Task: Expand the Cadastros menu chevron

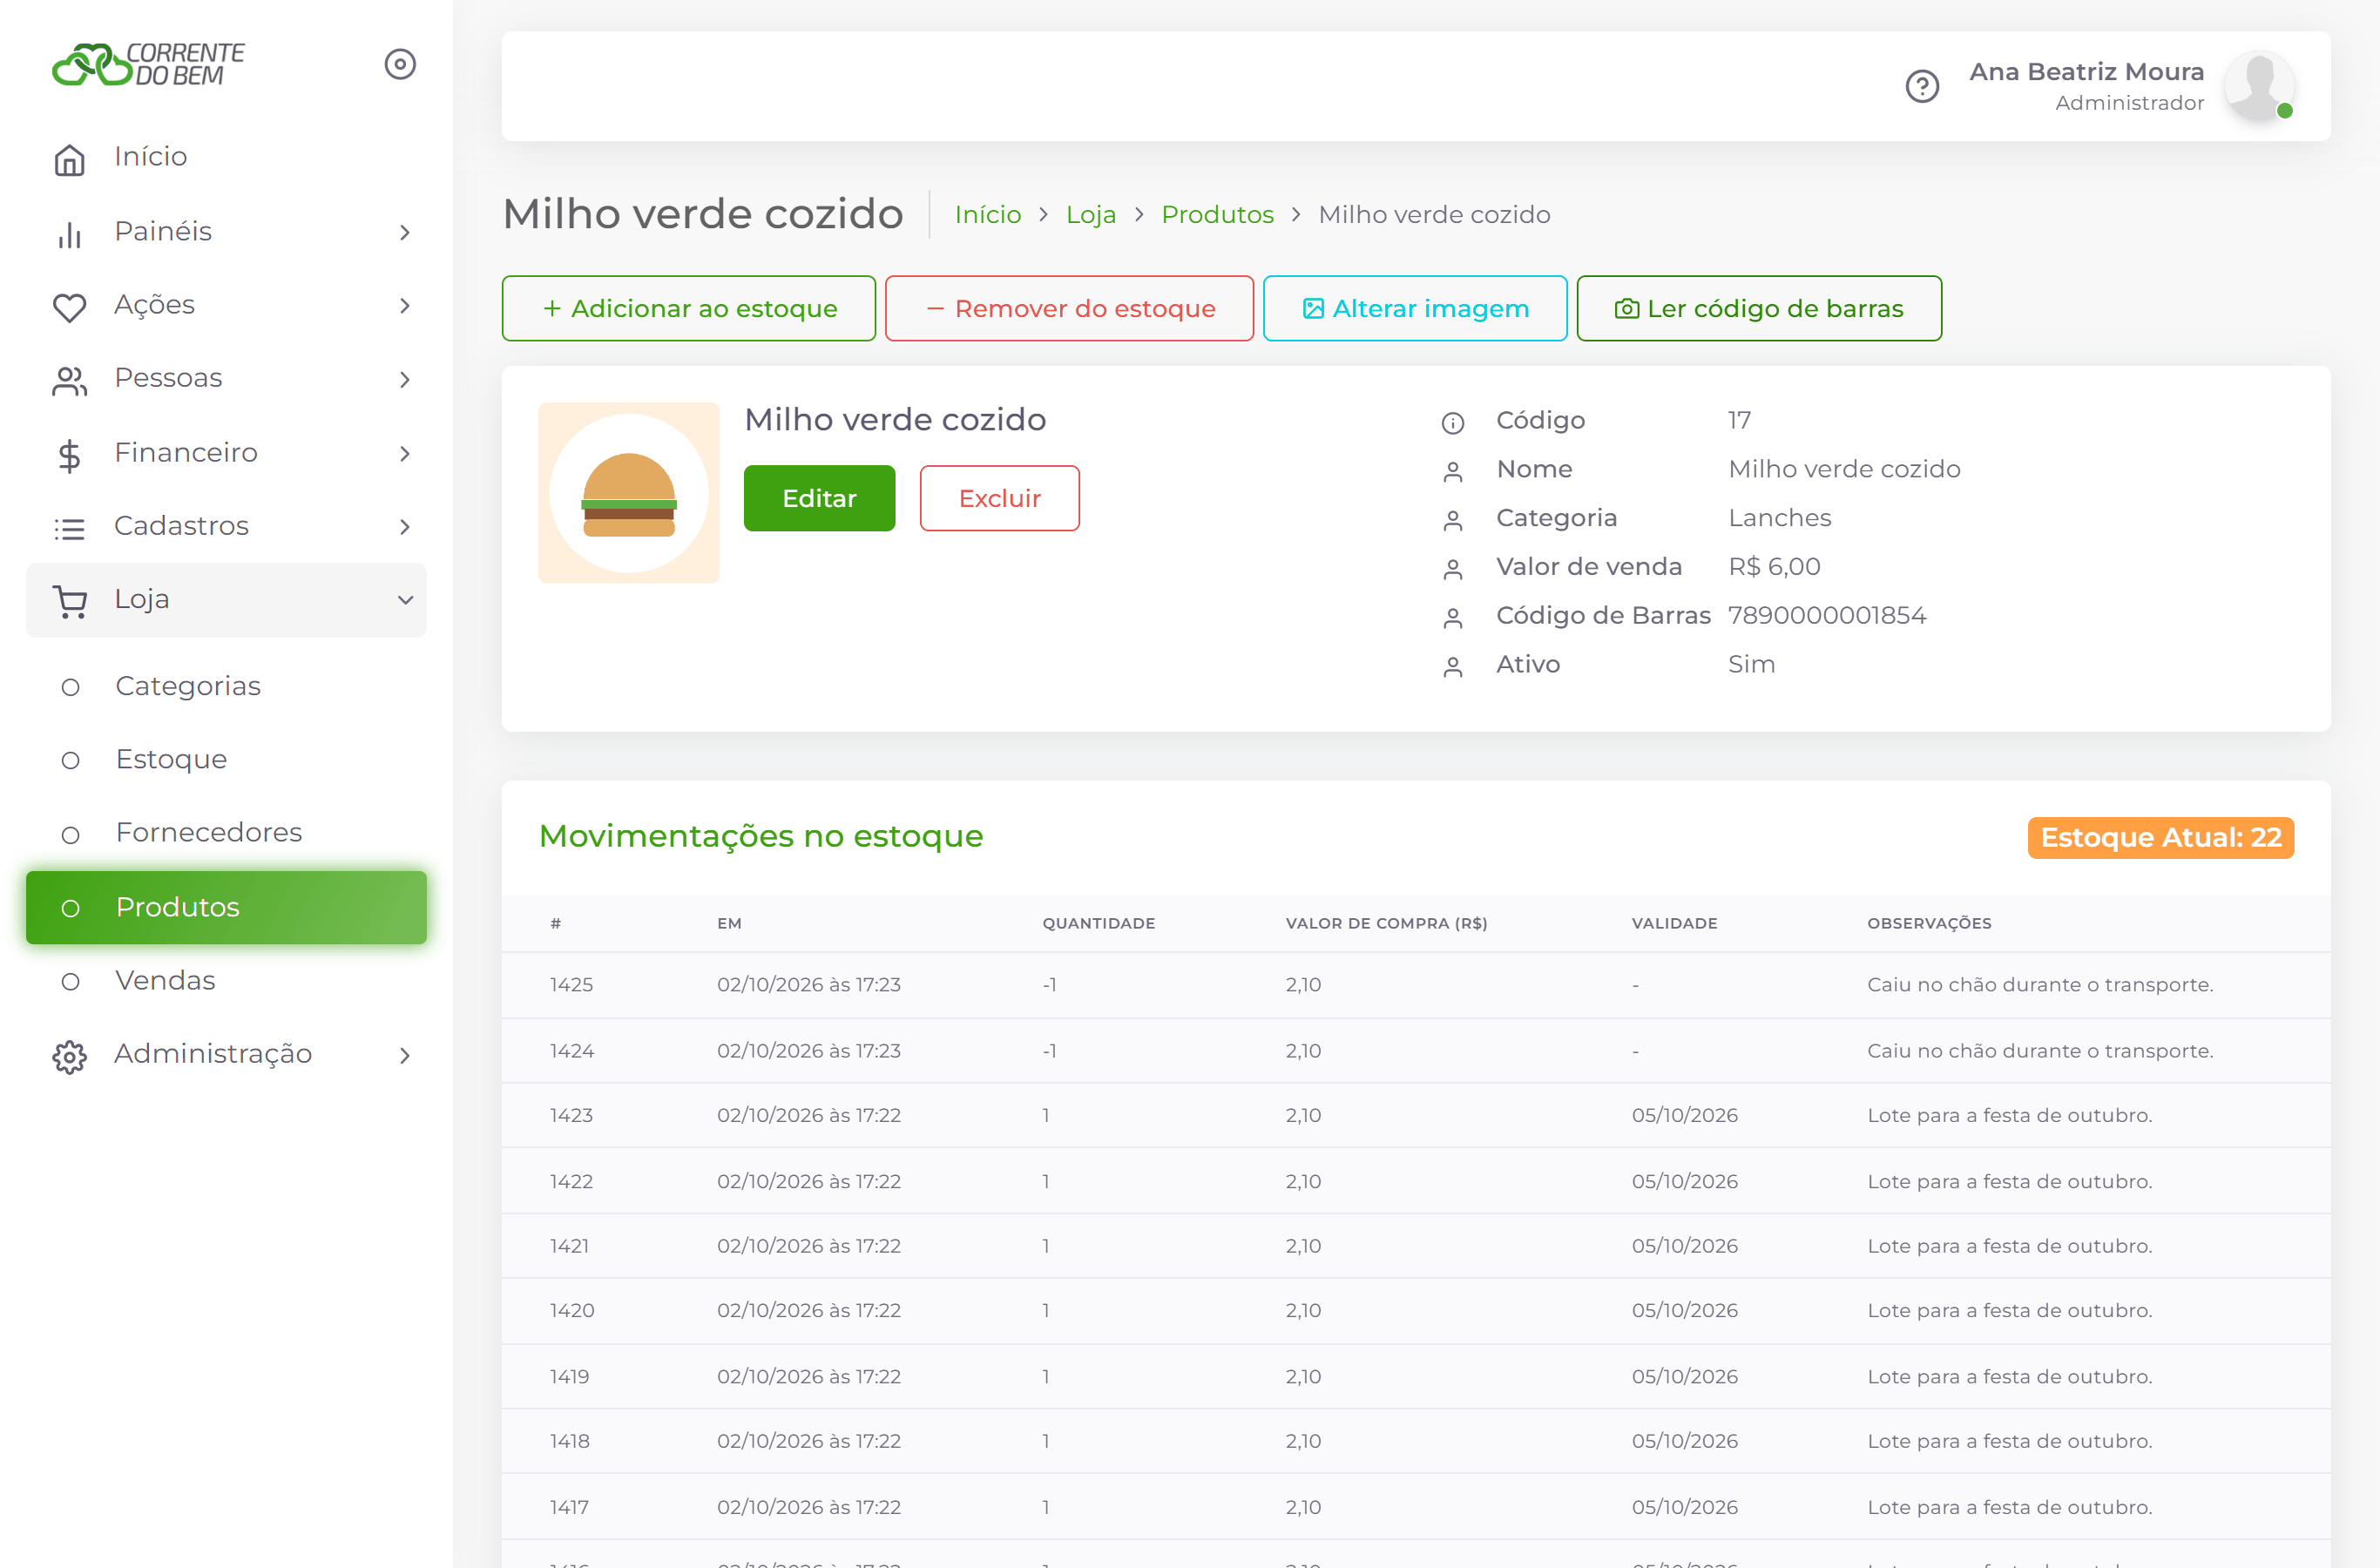Action: point(404,527)
